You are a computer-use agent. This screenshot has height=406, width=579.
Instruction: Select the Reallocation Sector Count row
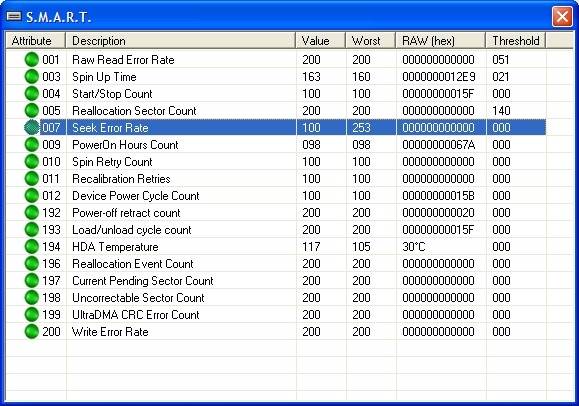[276, 110]
